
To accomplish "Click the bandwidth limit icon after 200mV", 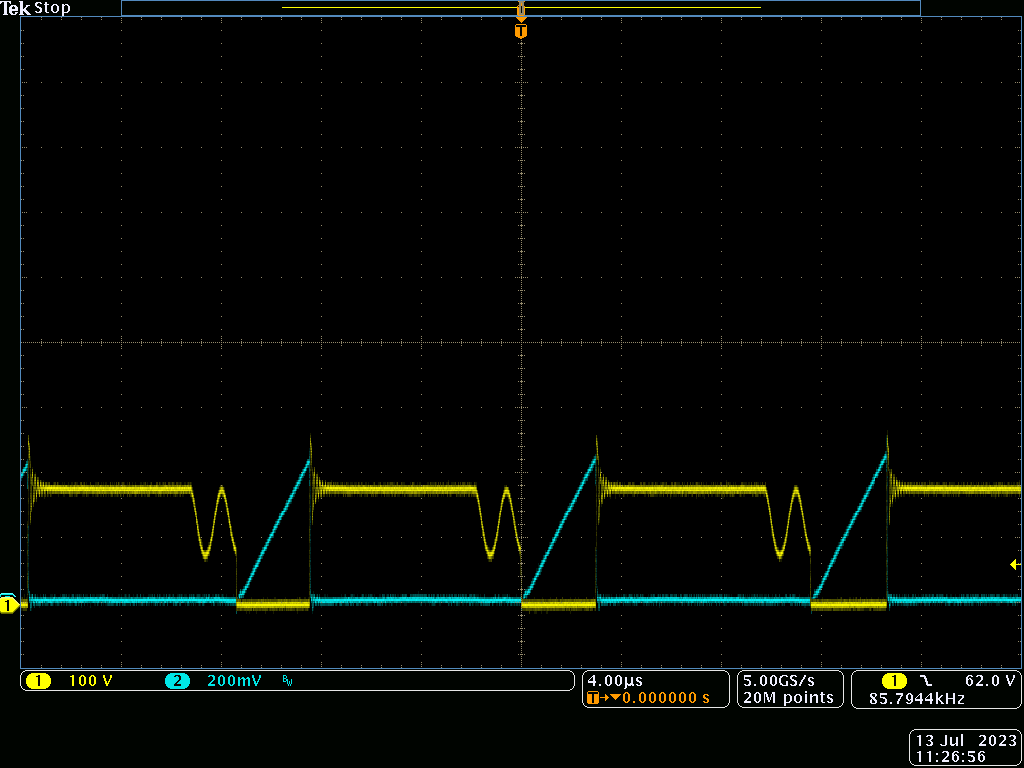I will tap(288, 681).
